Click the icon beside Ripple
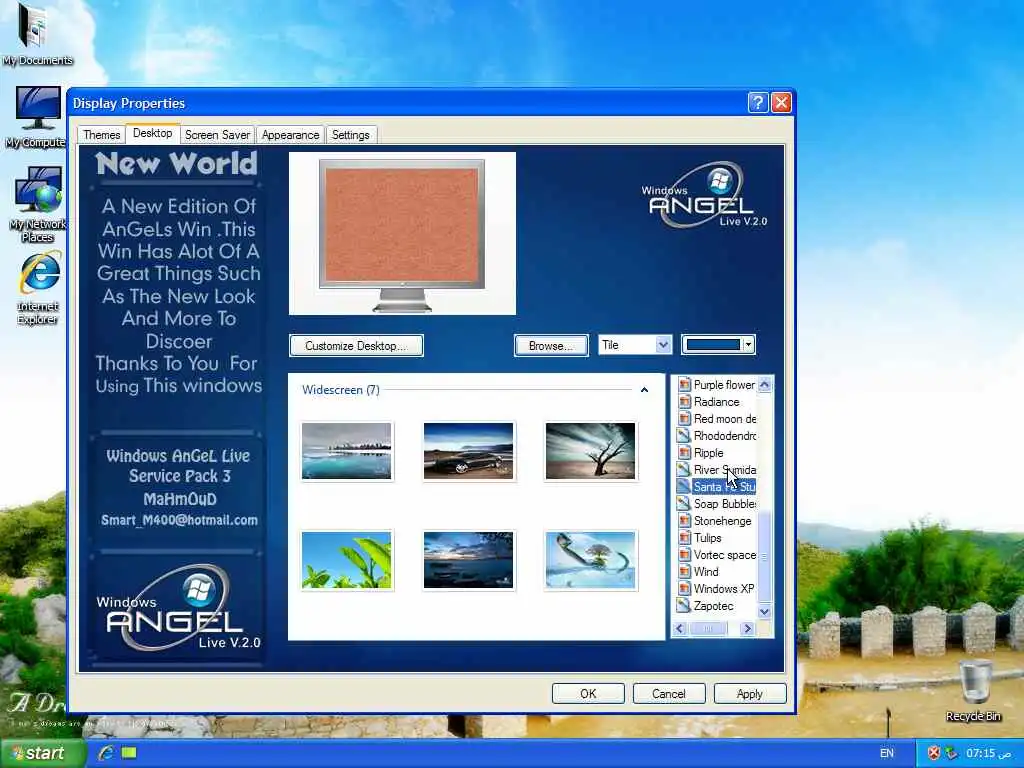1024x768 pixels. point(684,453)
